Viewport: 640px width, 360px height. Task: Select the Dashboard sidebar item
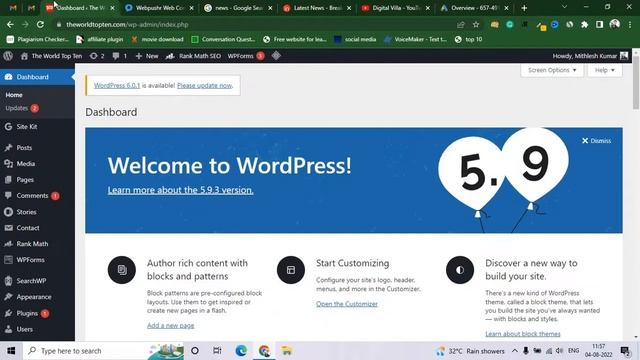[x=37, y=77]
